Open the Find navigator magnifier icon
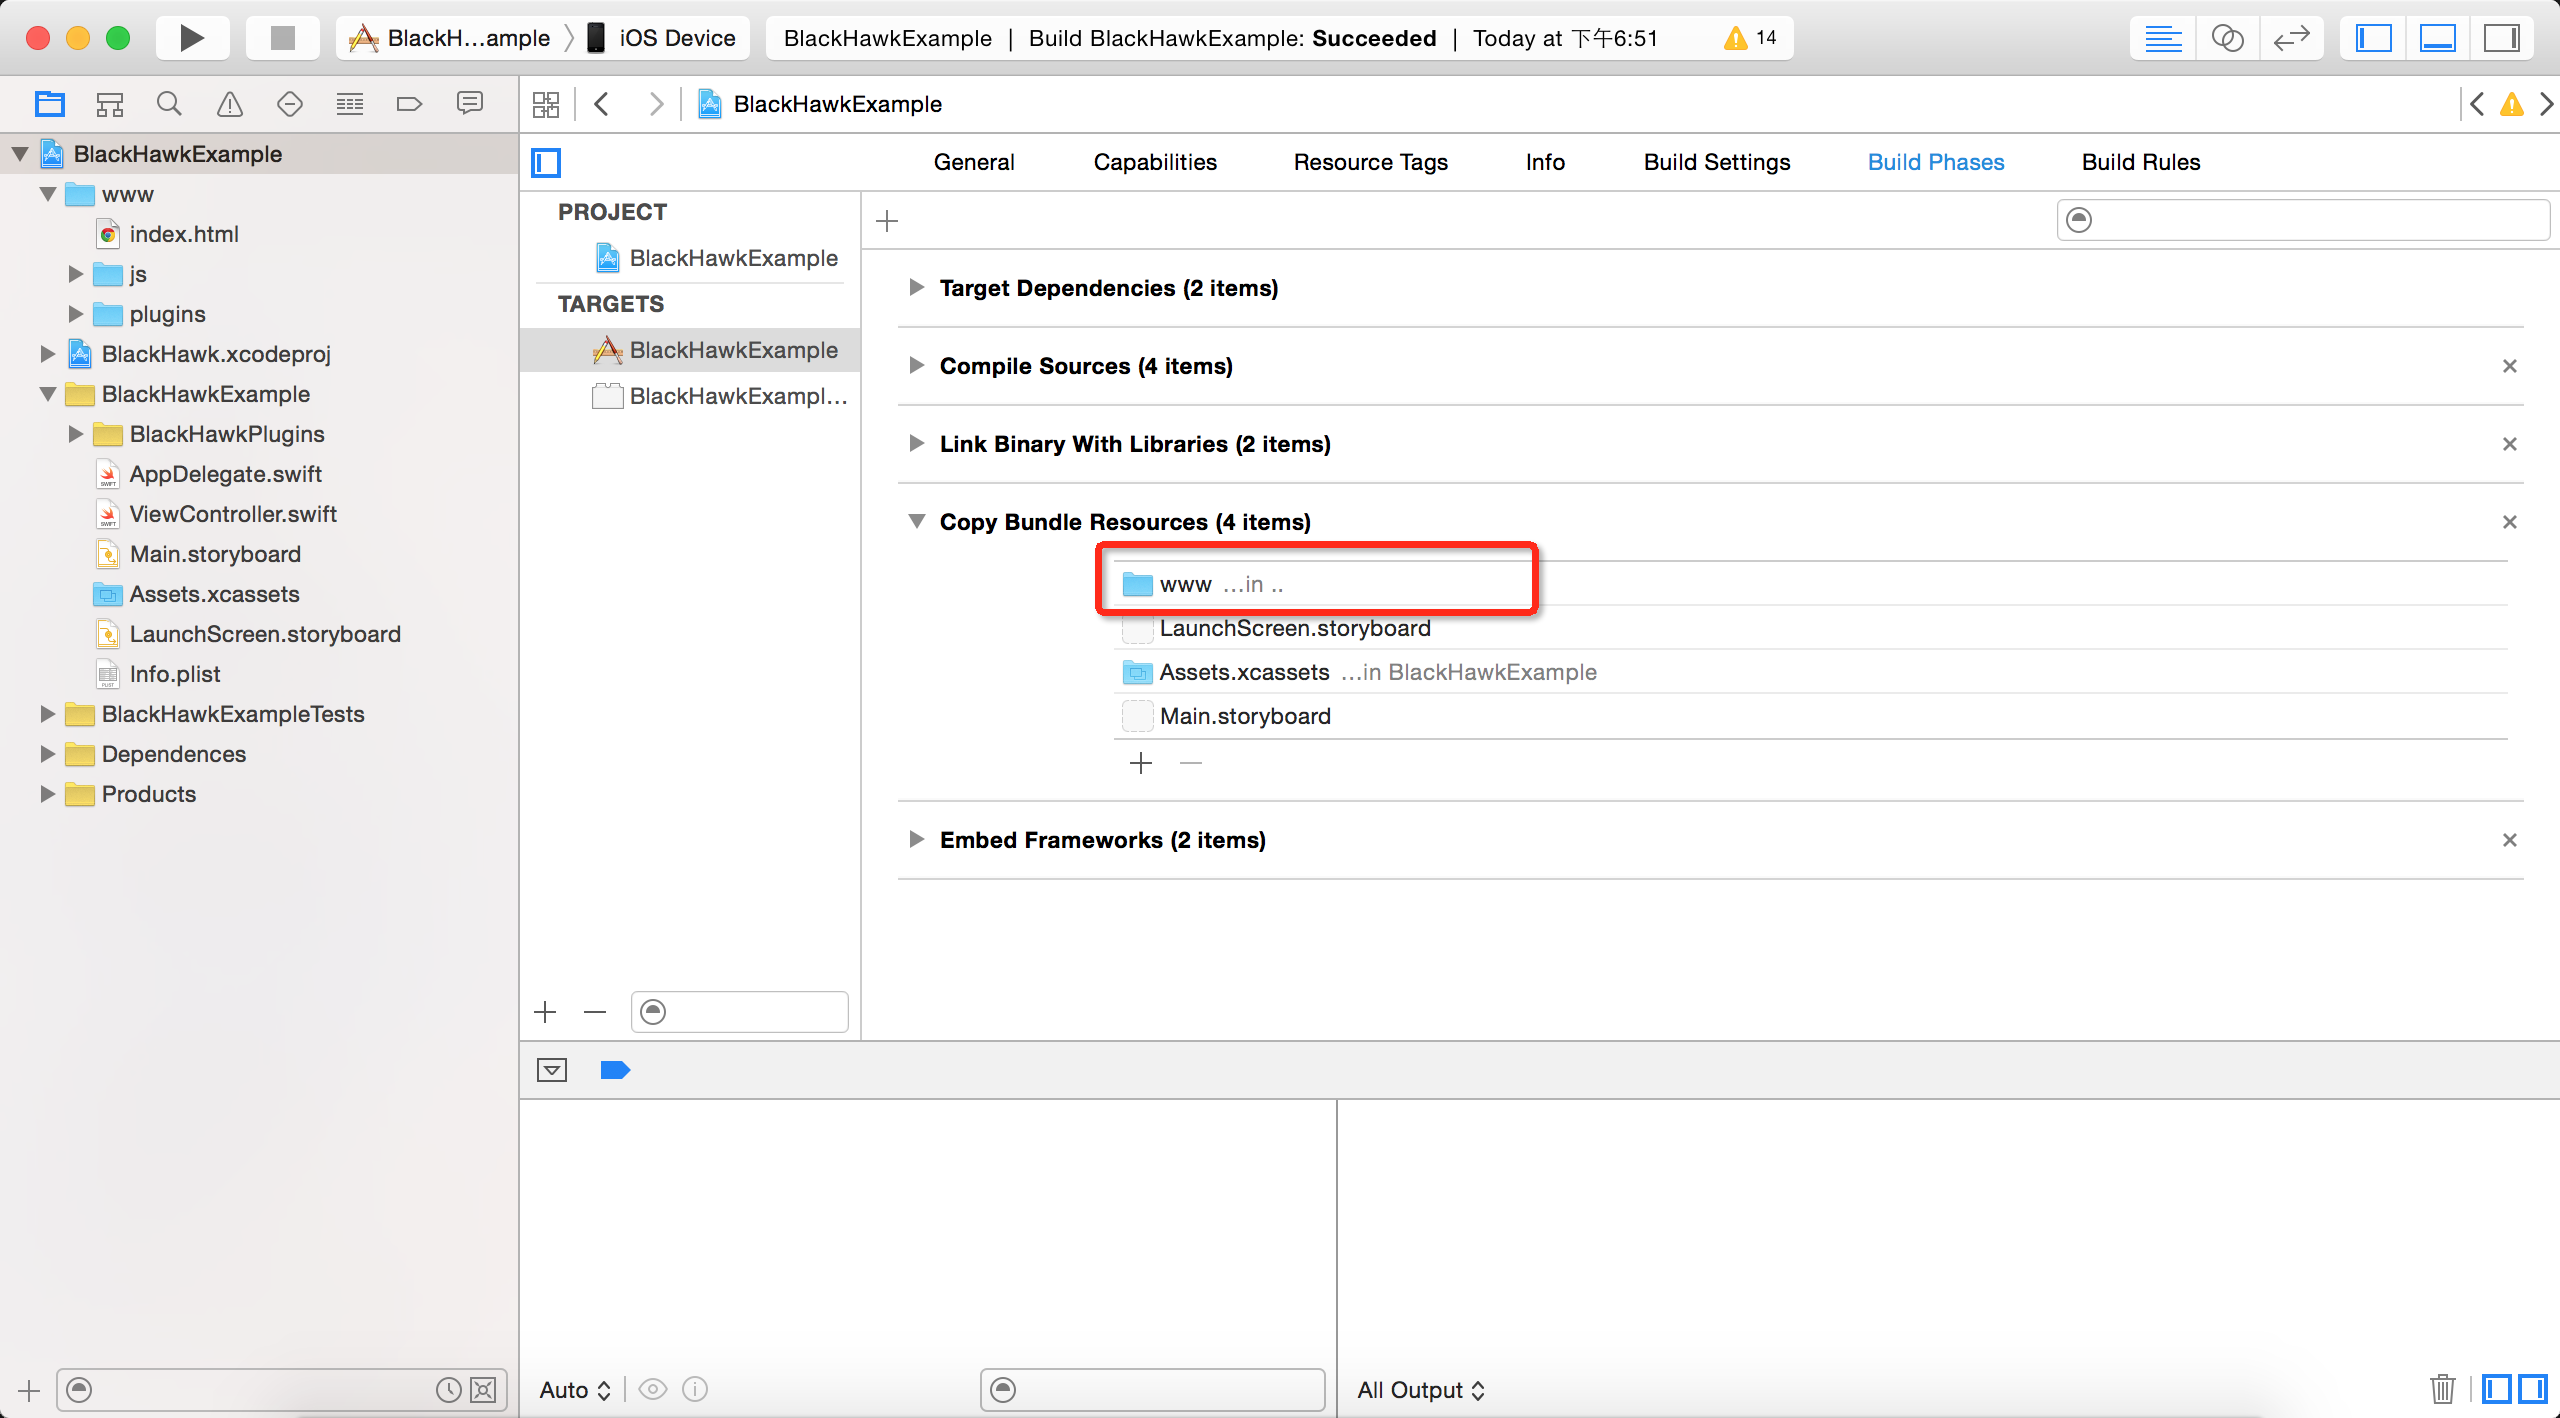2560x1418 pixels. [169, 104]
